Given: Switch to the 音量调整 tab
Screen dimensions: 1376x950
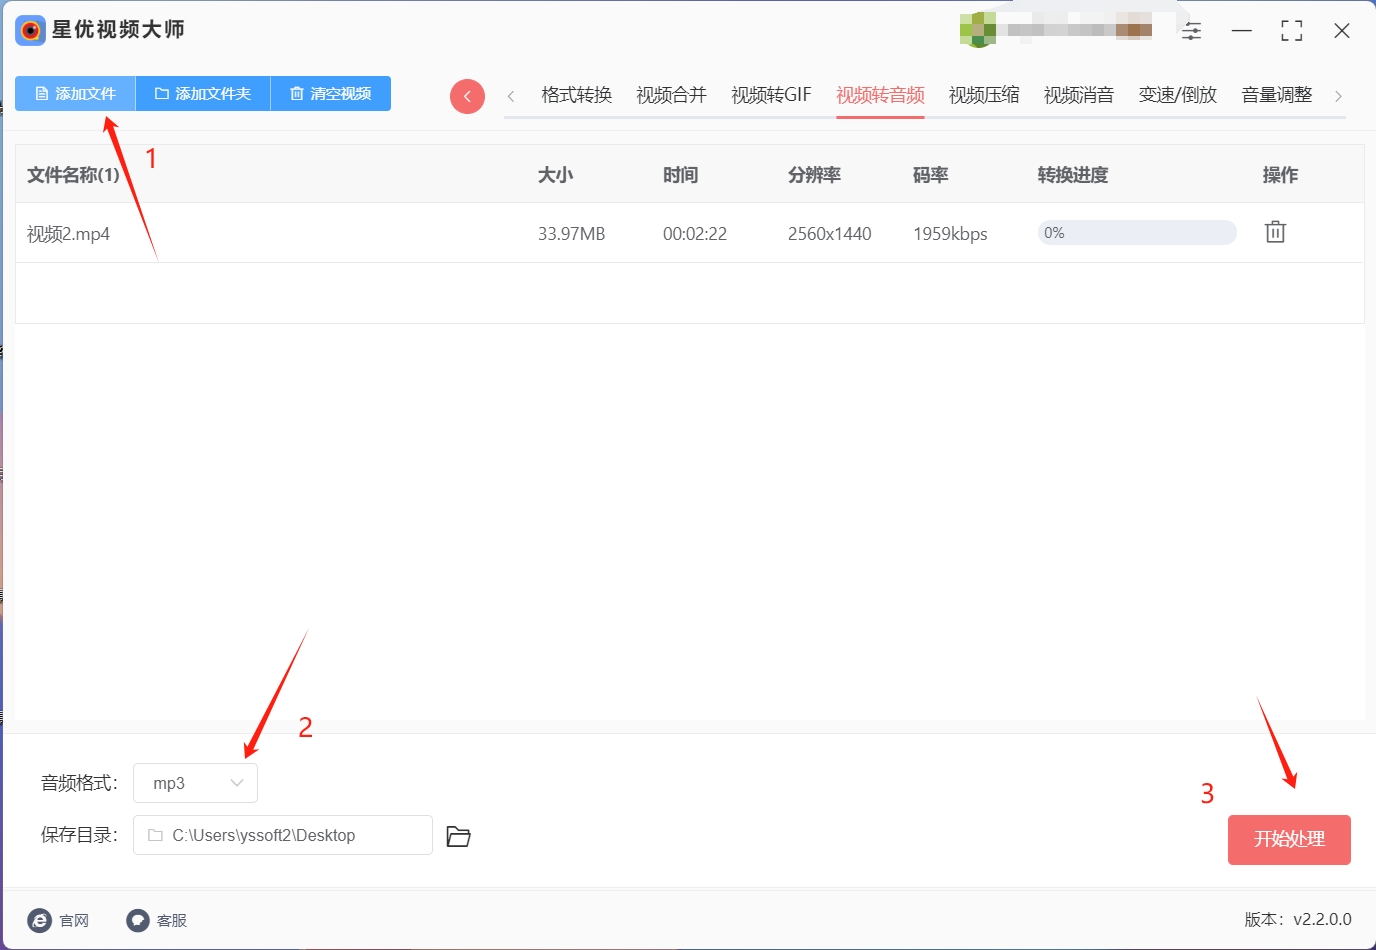Looking at the screenshot, I should 1277,95.
